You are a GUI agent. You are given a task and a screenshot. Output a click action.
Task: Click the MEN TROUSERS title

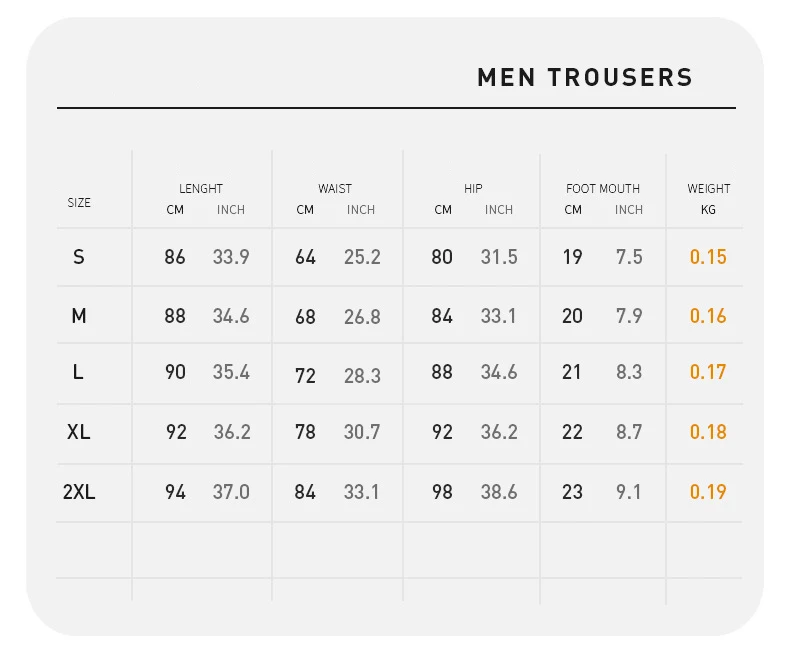pyautogui.click(x=585, y=77)
